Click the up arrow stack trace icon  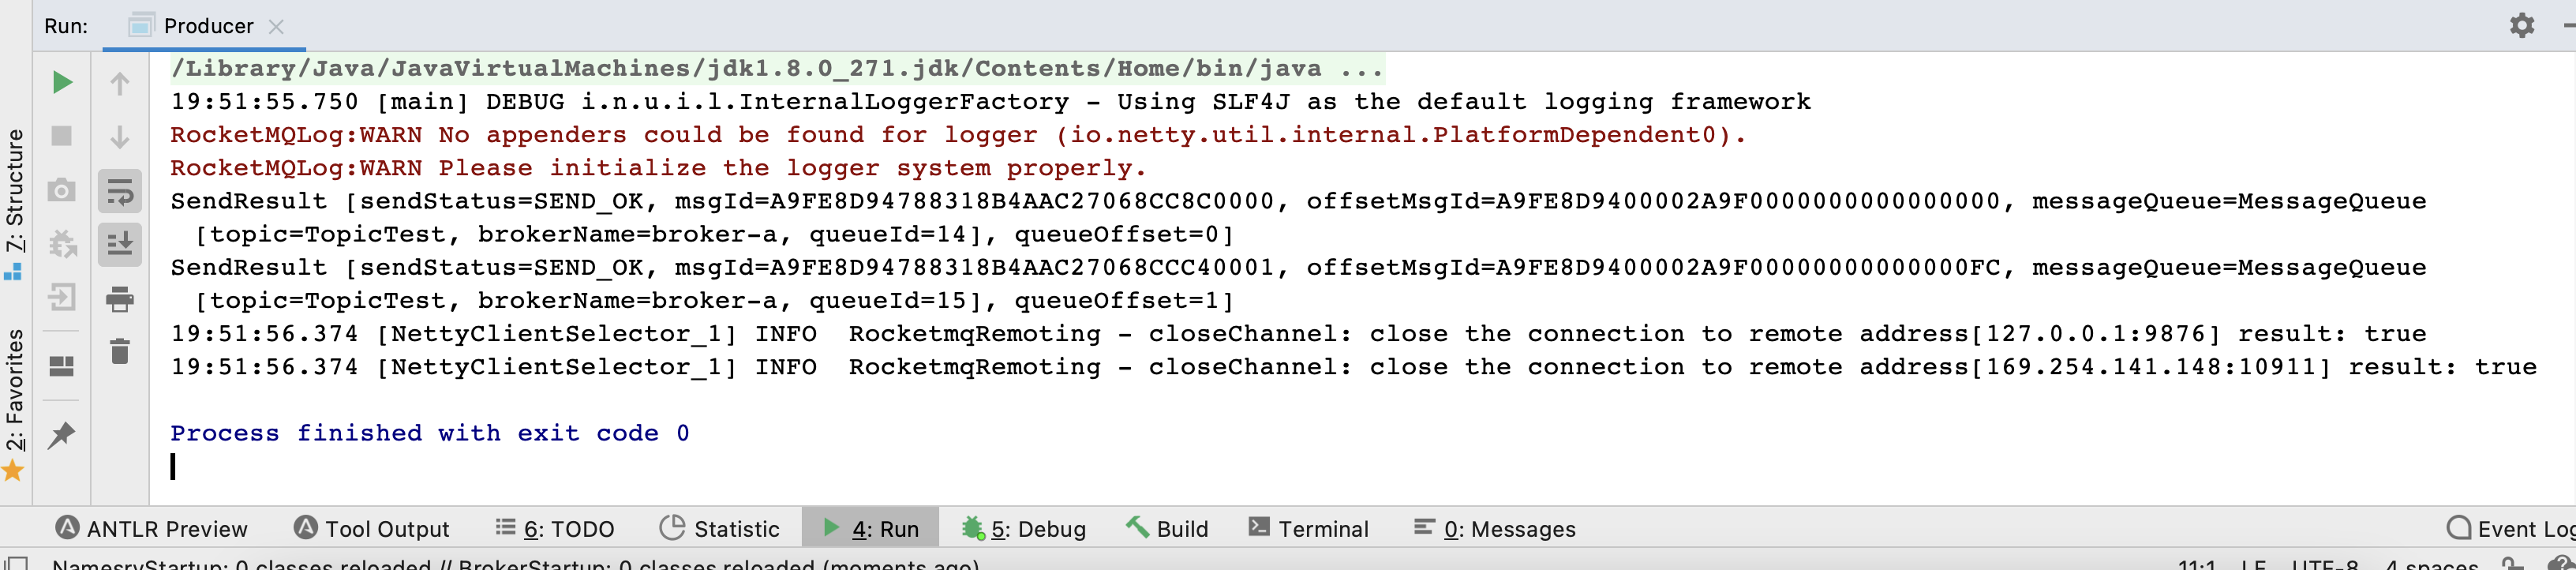coord(120,84)
